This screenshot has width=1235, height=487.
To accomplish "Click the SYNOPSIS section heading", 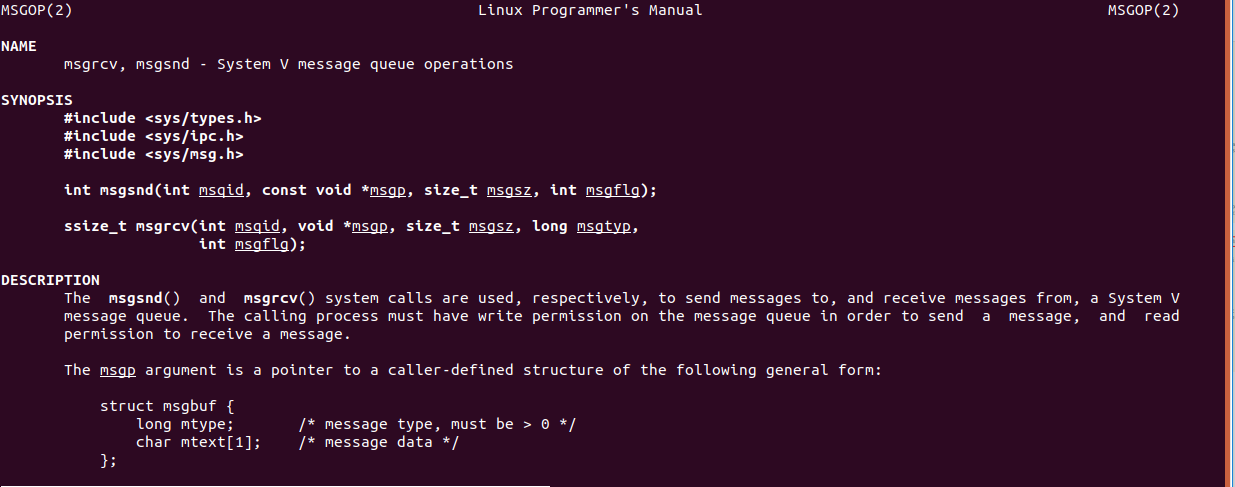I will [37, 100].
